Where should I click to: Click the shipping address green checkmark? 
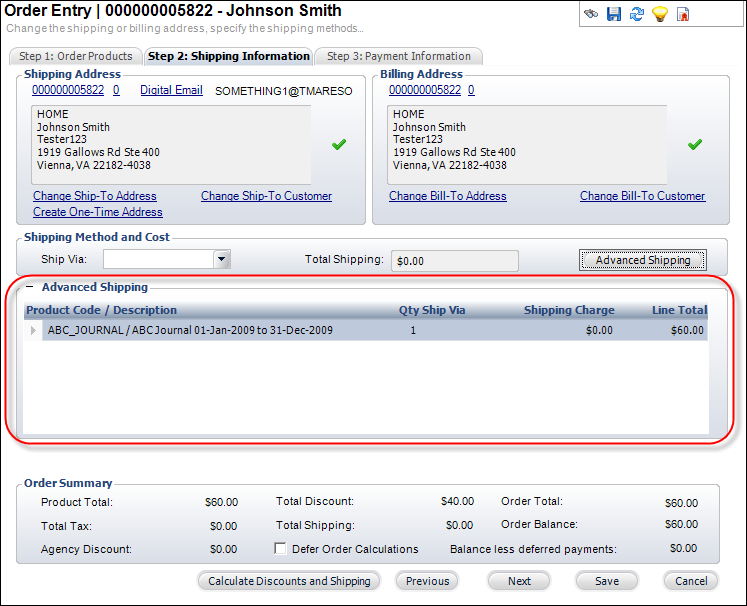(339, 145)
